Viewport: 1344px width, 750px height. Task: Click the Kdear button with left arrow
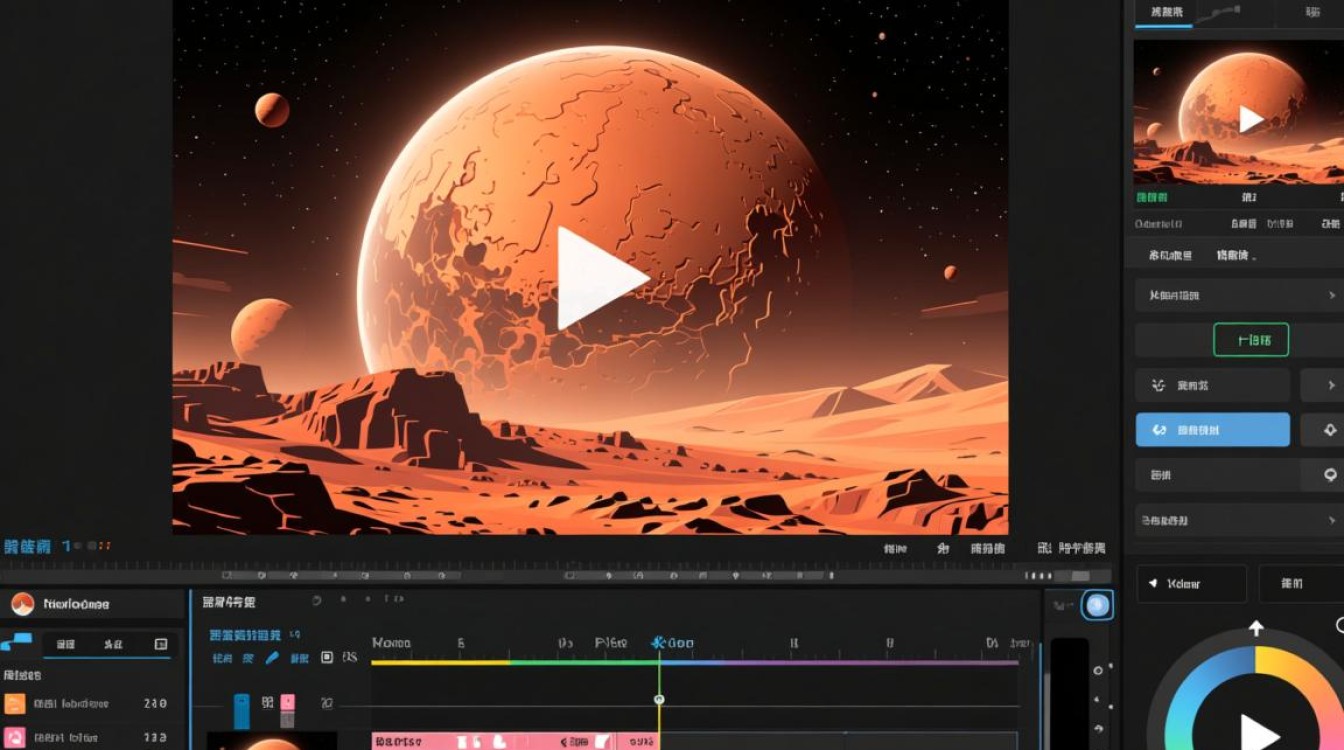[x=1192, y=583]
